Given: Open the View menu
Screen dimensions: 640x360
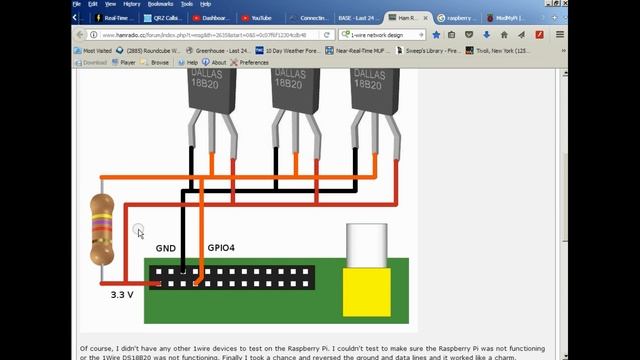Looking at the screenshot, I should click(110, 4).
